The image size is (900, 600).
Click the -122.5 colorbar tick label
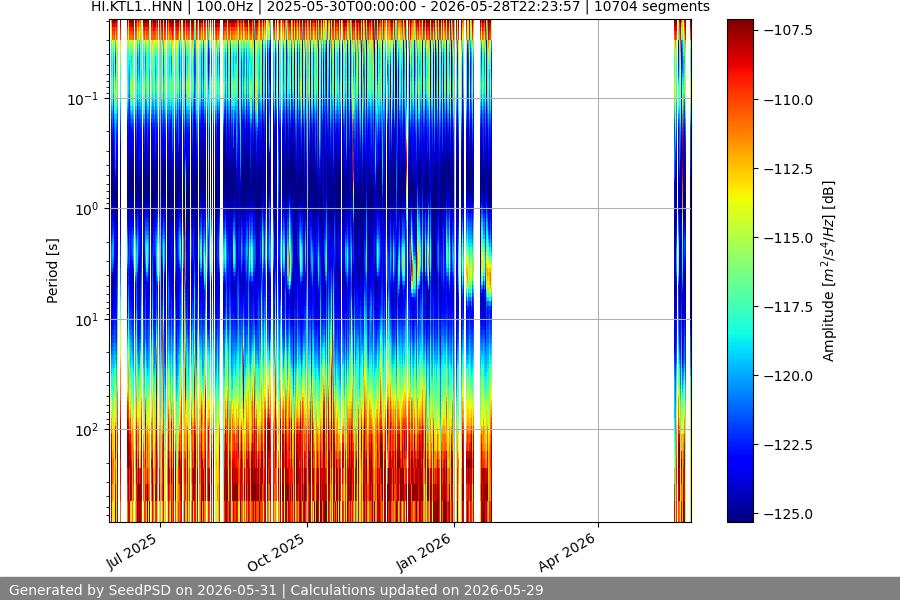pyautogui.click(x=789, y=445)
